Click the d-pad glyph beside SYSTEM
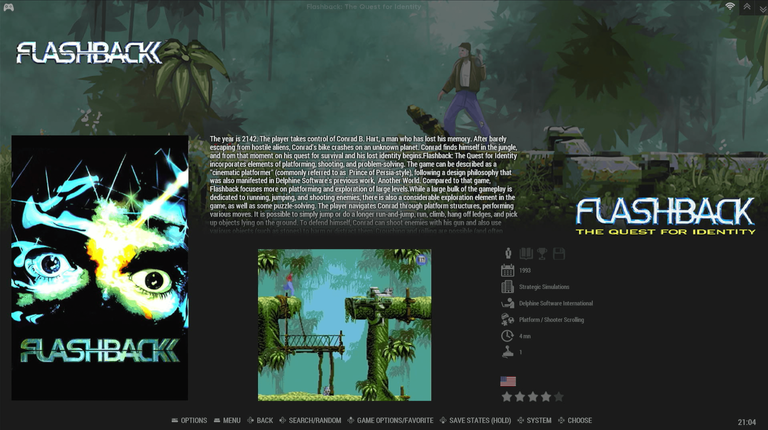This screenshot has height=430, width=768. click(x=521, y=420)
